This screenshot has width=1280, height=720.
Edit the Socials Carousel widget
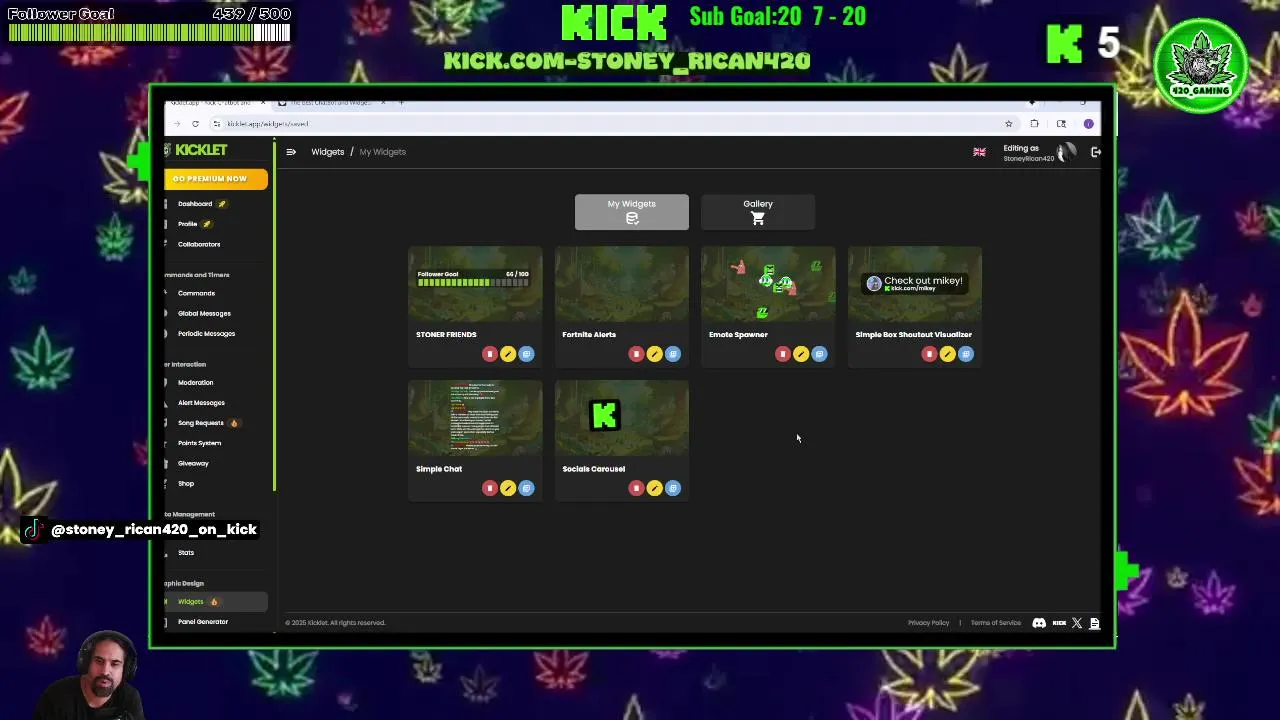click(x=654, y=488)
